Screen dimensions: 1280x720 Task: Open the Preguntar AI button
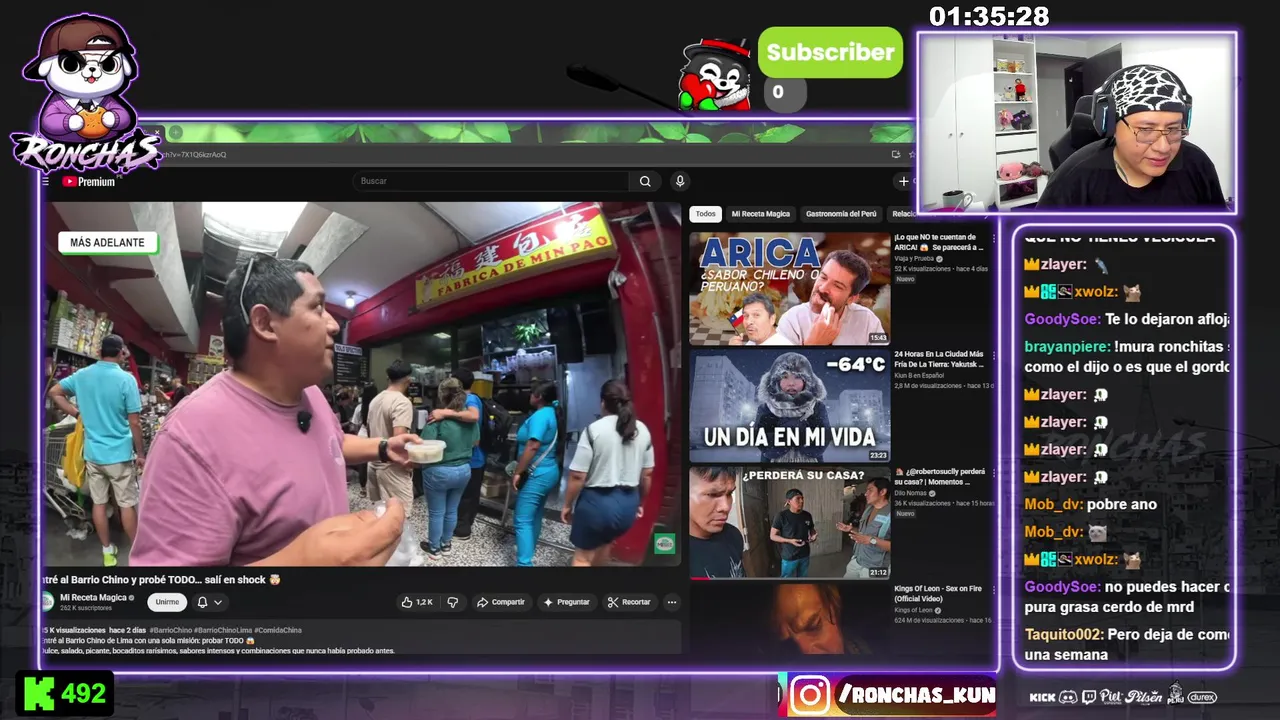coord(566,602)
